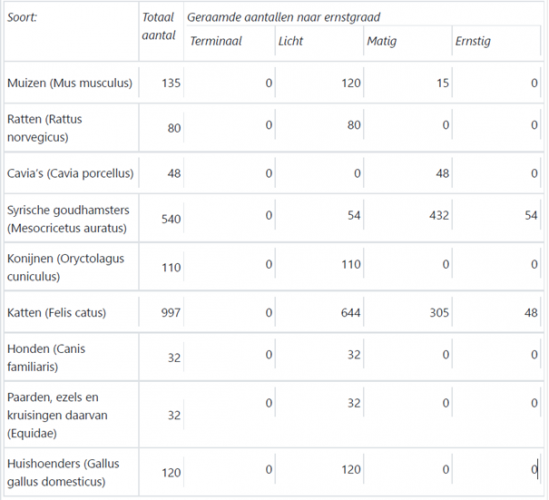This screenshot has width=549, height=500.
Task: Click the Licht value 120 for Muizen
Action: [351, 83]
